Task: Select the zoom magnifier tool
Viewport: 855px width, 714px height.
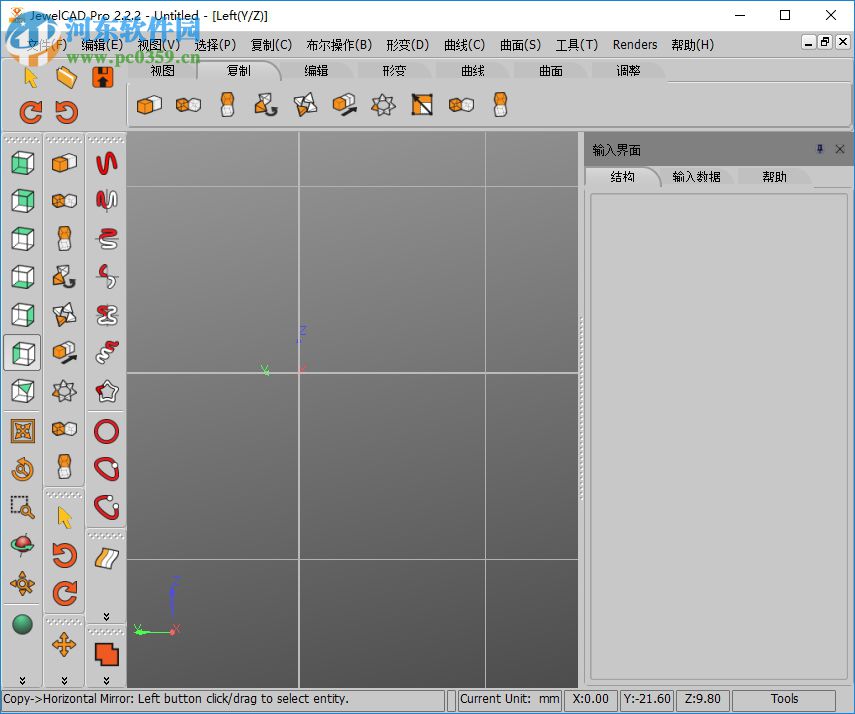Action: 22,508
